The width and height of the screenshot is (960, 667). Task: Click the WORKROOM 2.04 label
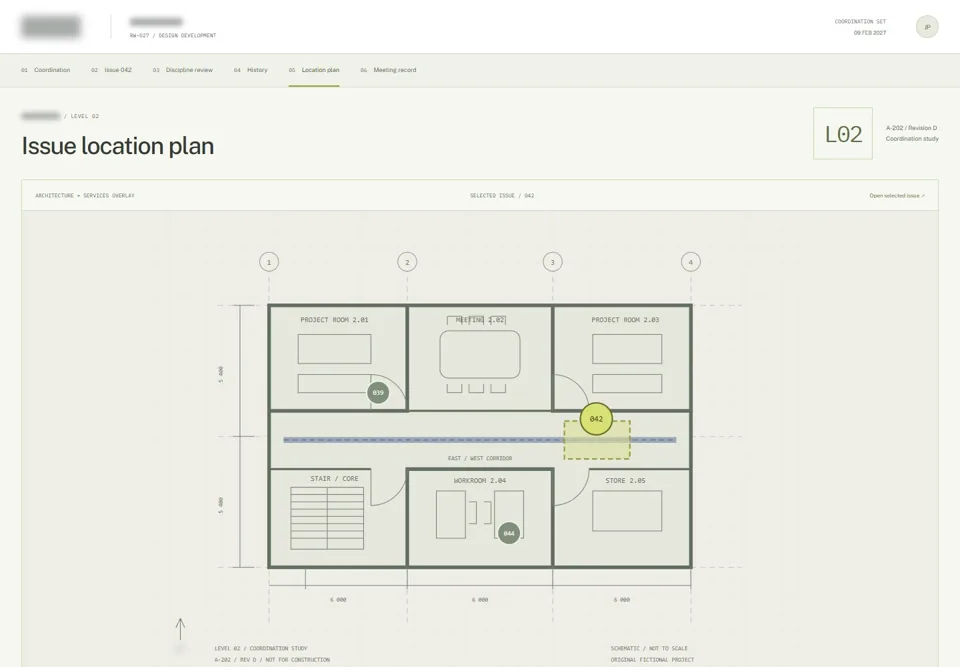coord(480,481)
